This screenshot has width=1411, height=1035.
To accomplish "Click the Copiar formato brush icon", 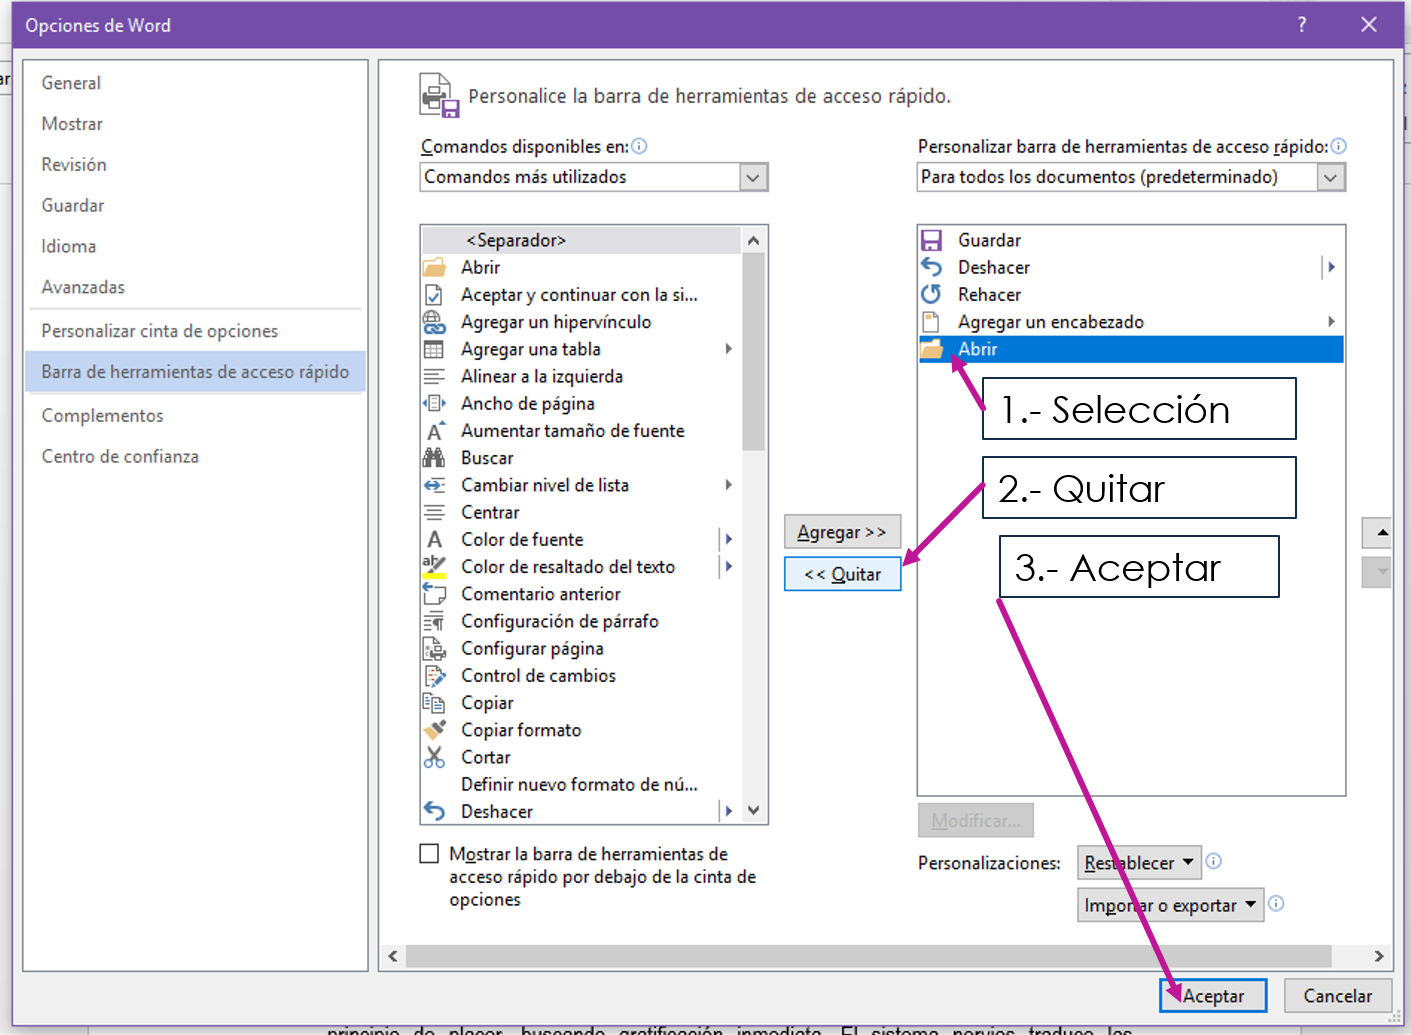I will [x=436, y=730].
